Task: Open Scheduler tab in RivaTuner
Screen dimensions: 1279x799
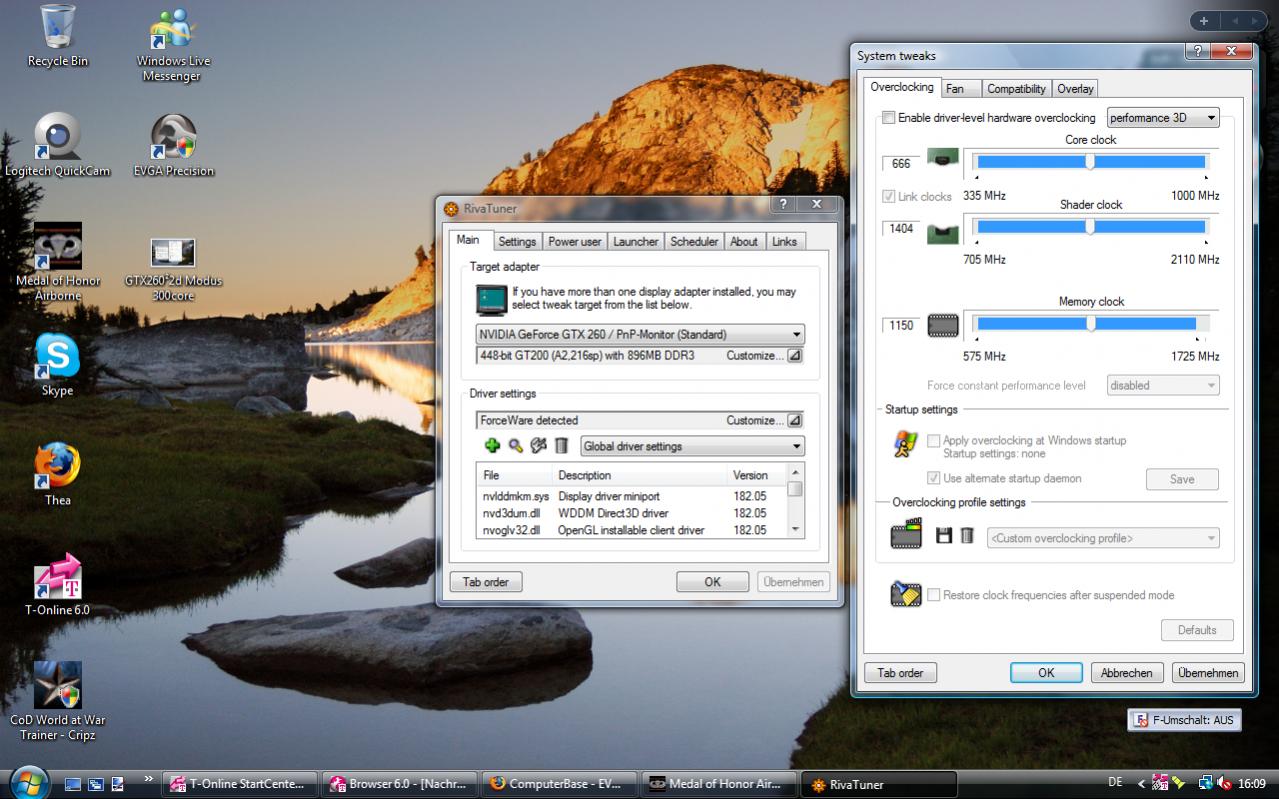Action: point(694,241)
